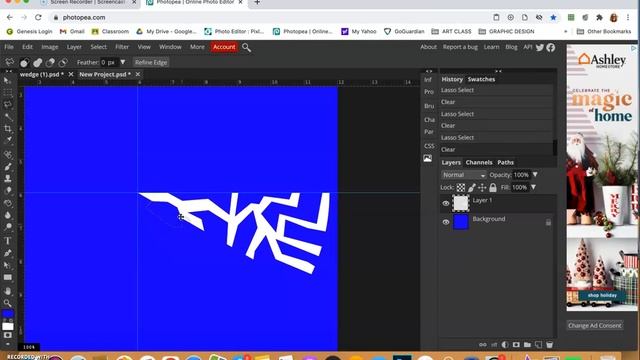Expand the Character side panel
Screen dimensions: 640x360
[x=429, y=120]
